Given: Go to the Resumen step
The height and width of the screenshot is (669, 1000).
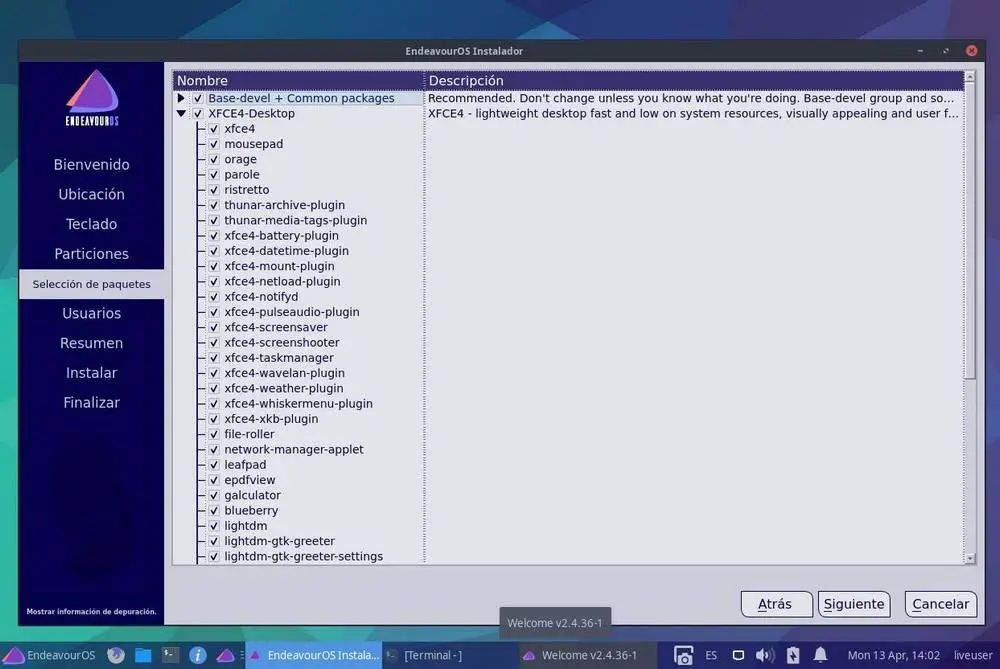Looking at the screenshot, I should (91, 343).
